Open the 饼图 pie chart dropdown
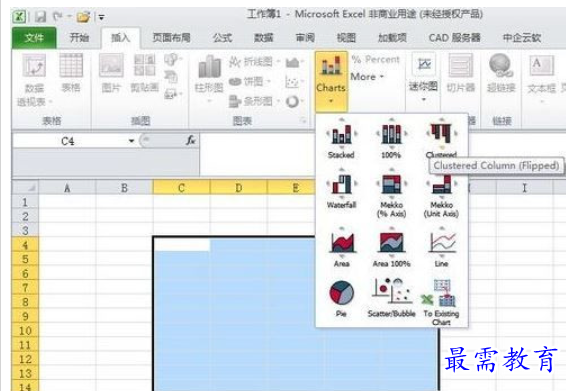The height and width of the screenshot is (391, 566). coord(249,82)
